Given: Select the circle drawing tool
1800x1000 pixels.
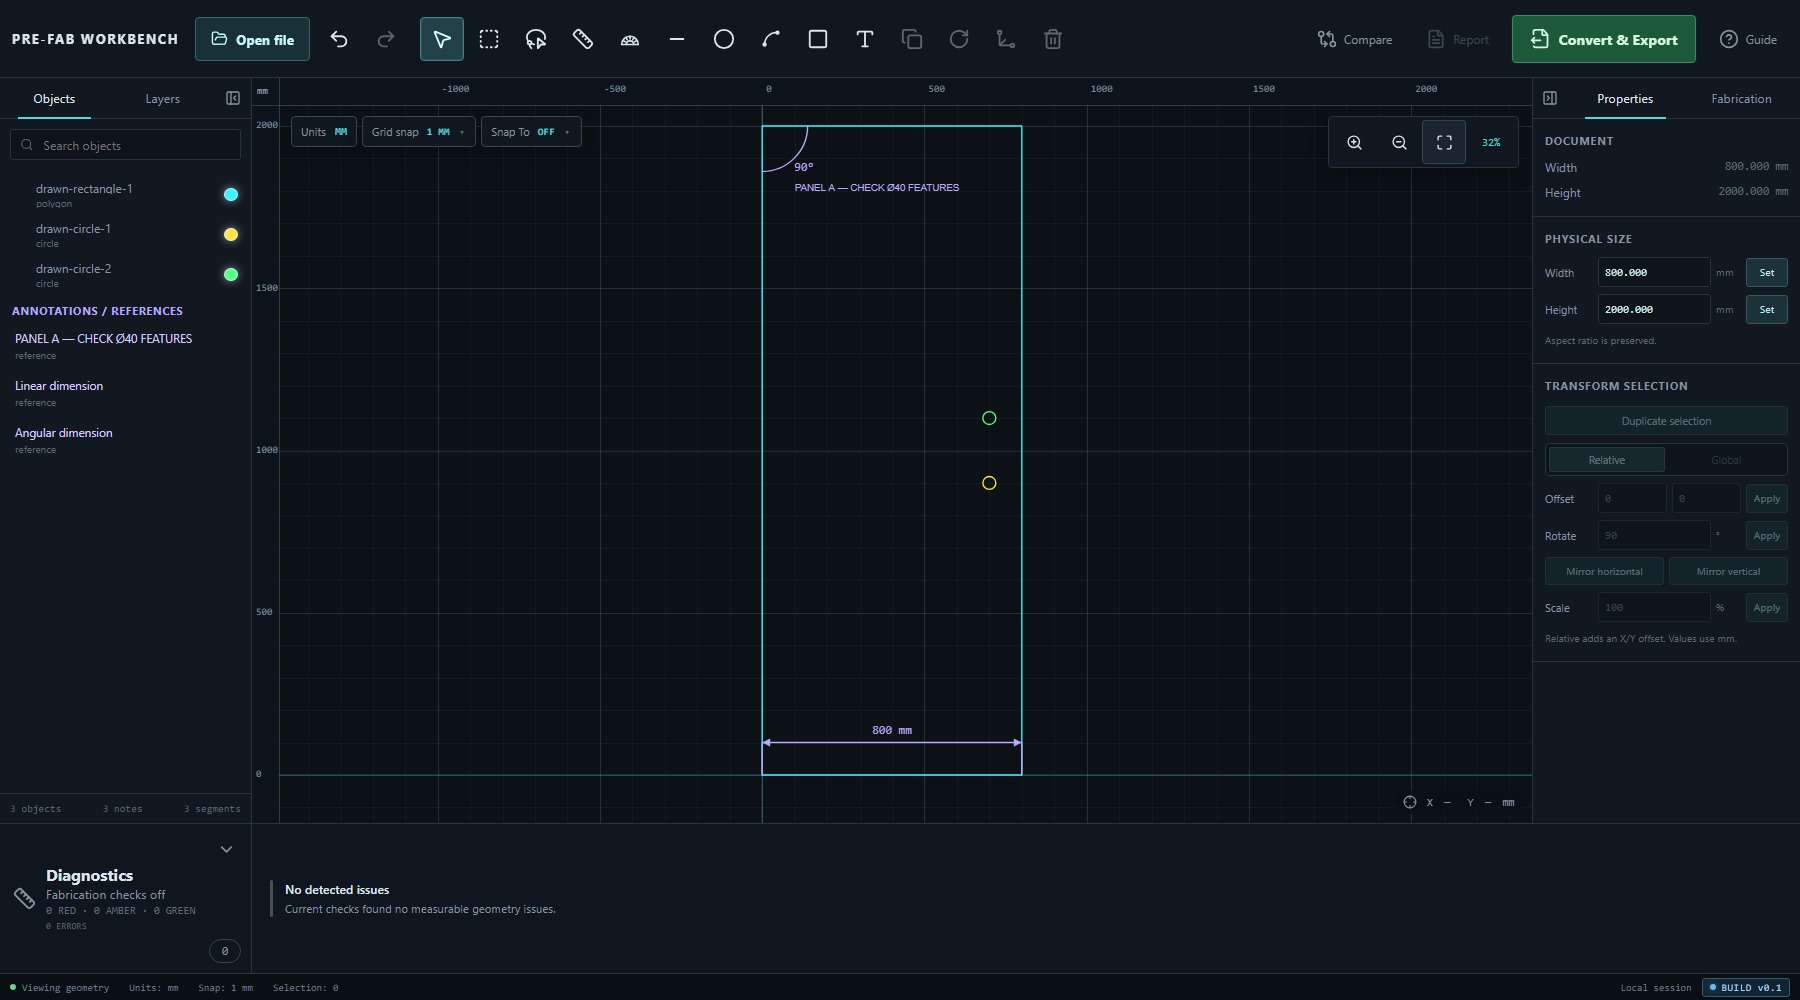Looking at the screenshot, I should tap(724, 39).
